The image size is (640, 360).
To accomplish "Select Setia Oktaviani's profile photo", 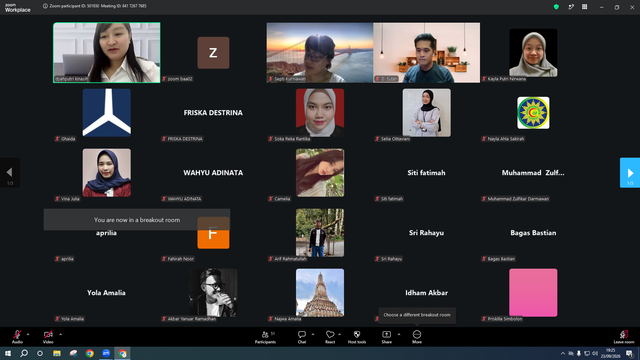I will tap(427, 113).
